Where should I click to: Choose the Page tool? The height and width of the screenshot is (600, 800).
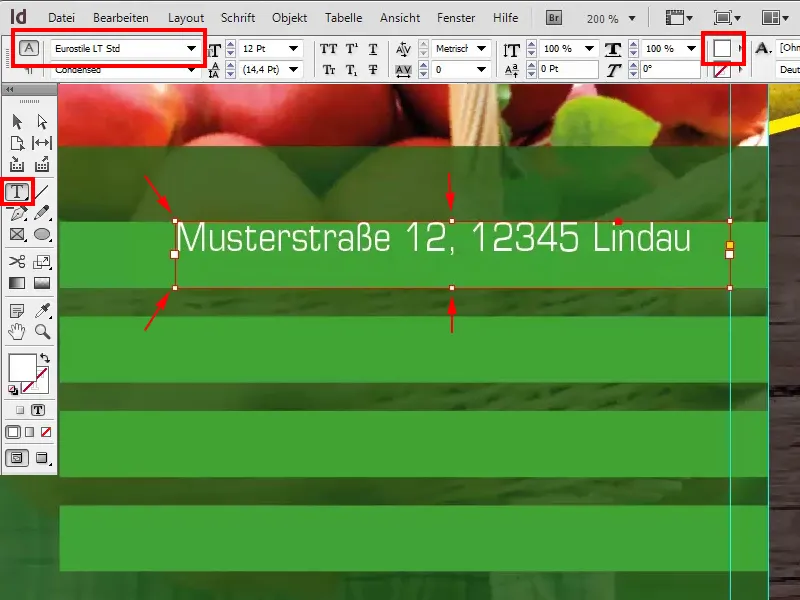click(17, 143)
